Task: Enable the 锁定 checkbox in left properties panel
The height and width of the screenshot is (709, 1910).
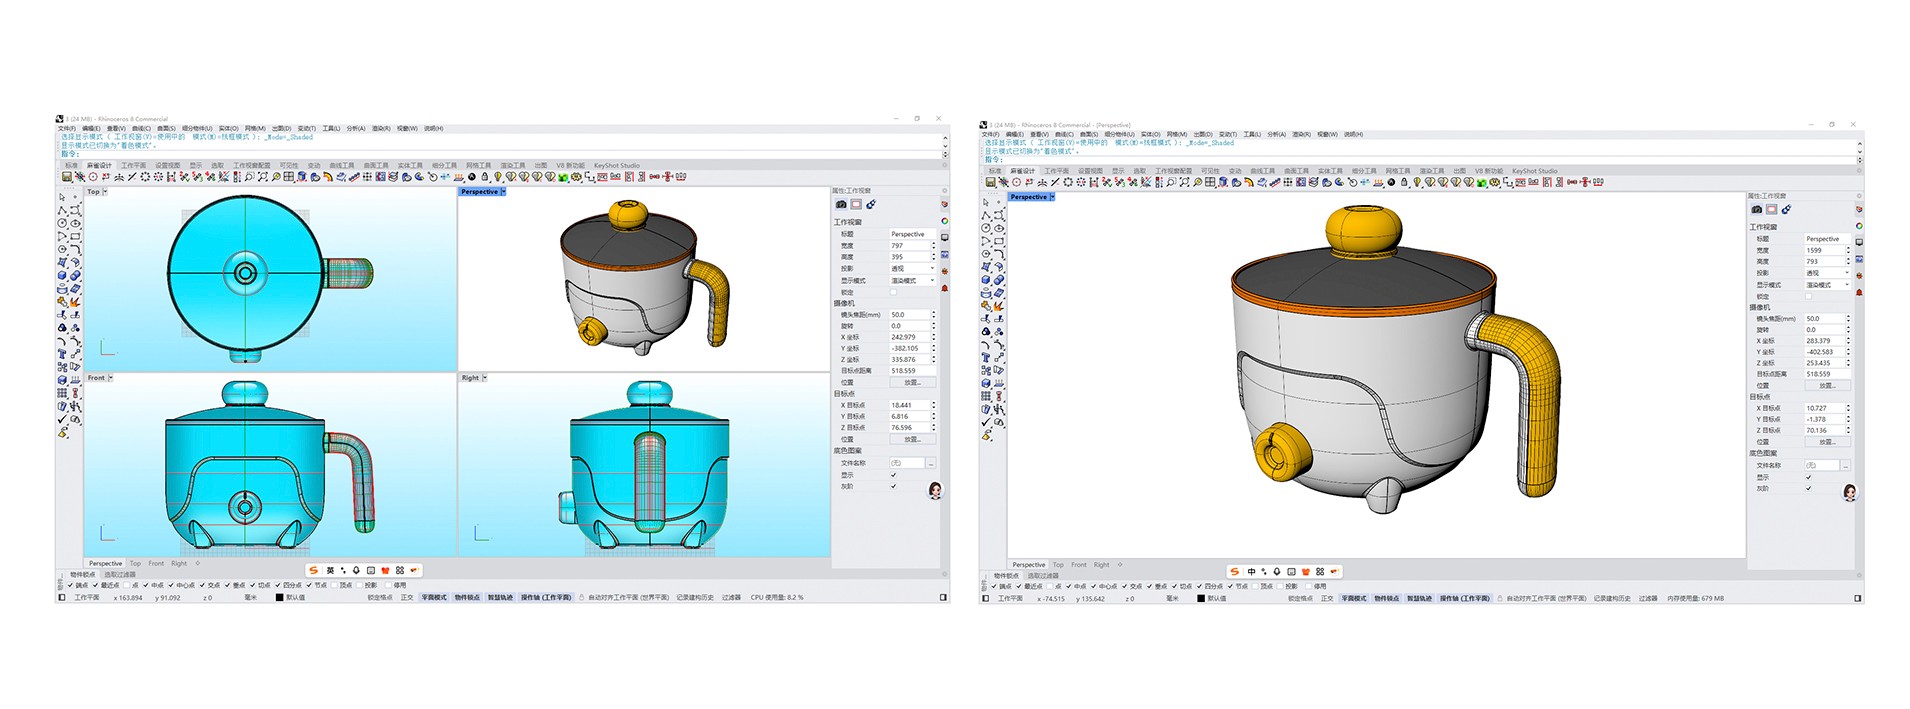Action: [893, 292]
